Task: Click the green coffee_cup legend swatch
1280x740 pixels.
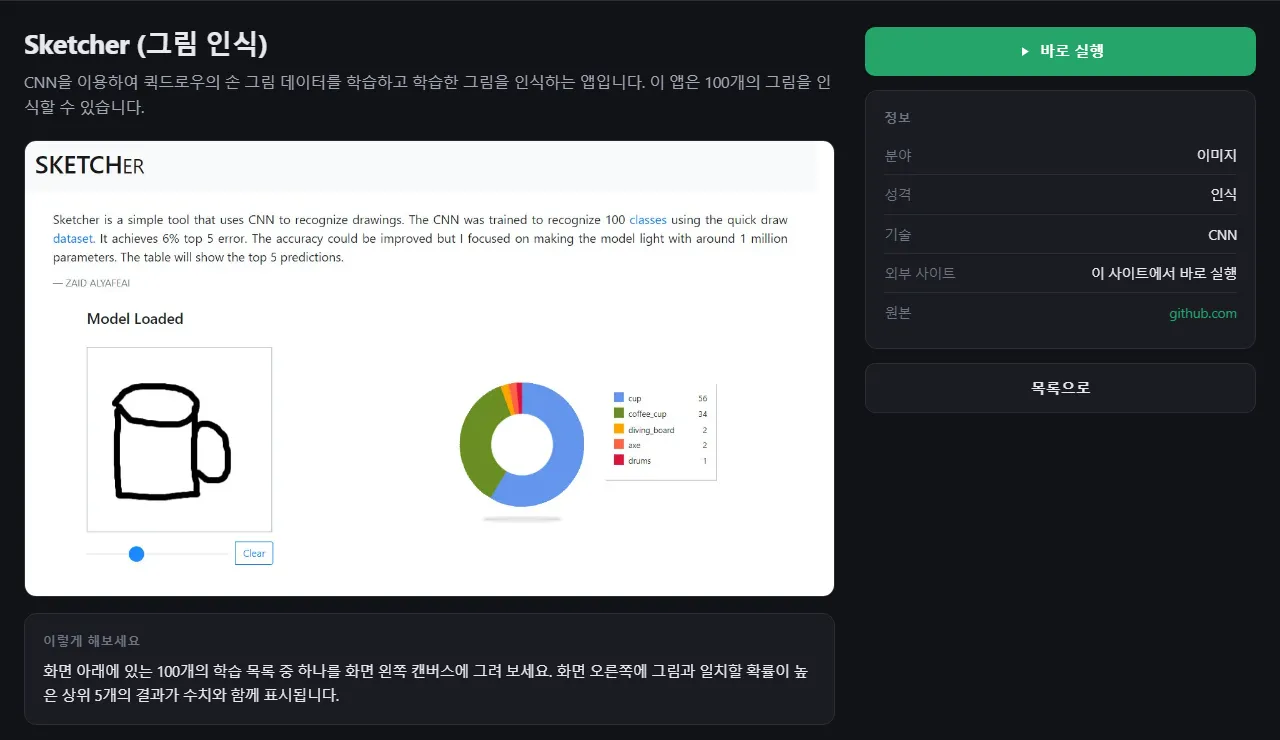Action: [x=619, y=413]
